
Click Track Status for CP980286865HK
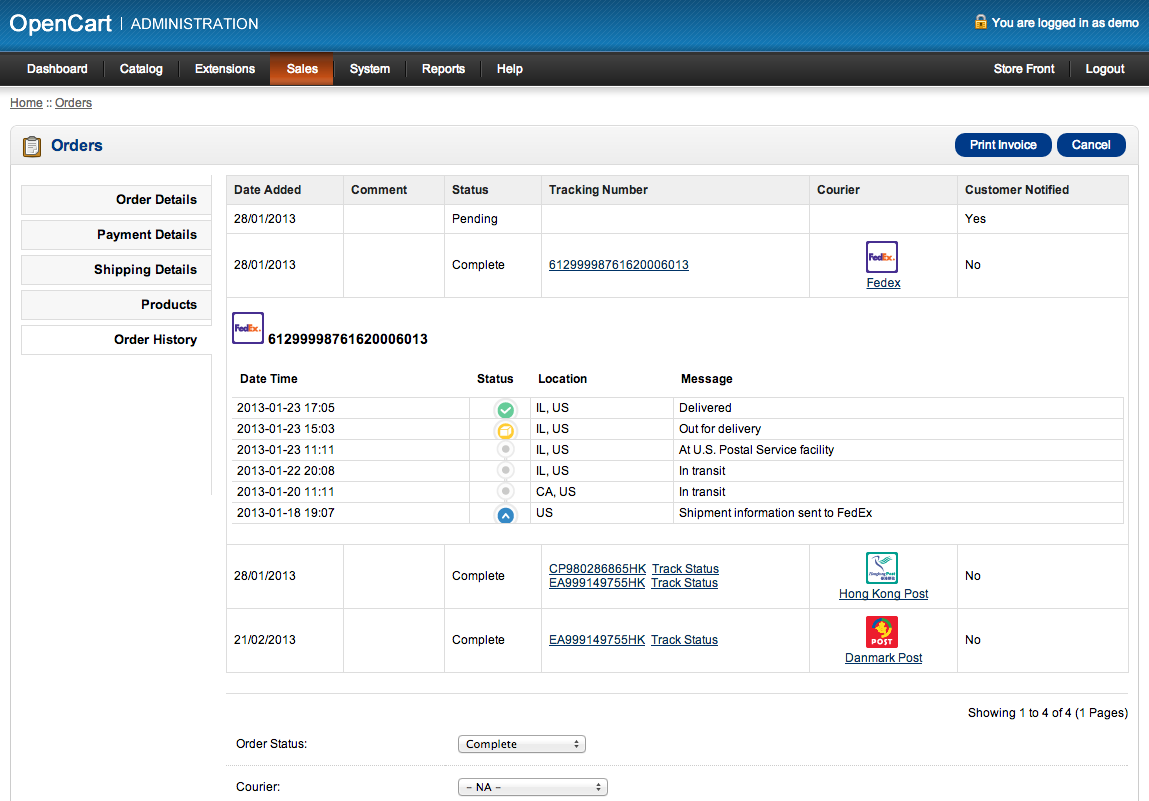[685, 569]
